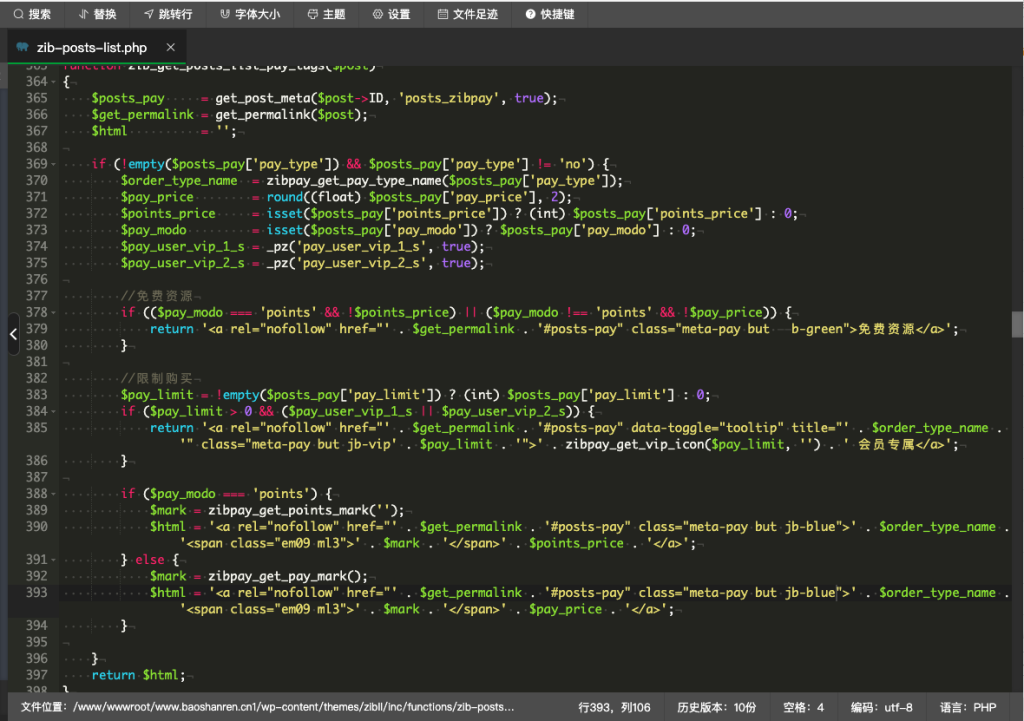This screenshot has width=1024, height=721.
Task: Click line number 365 in gutter
Action: pyautogui.click(x=37, y=98)
